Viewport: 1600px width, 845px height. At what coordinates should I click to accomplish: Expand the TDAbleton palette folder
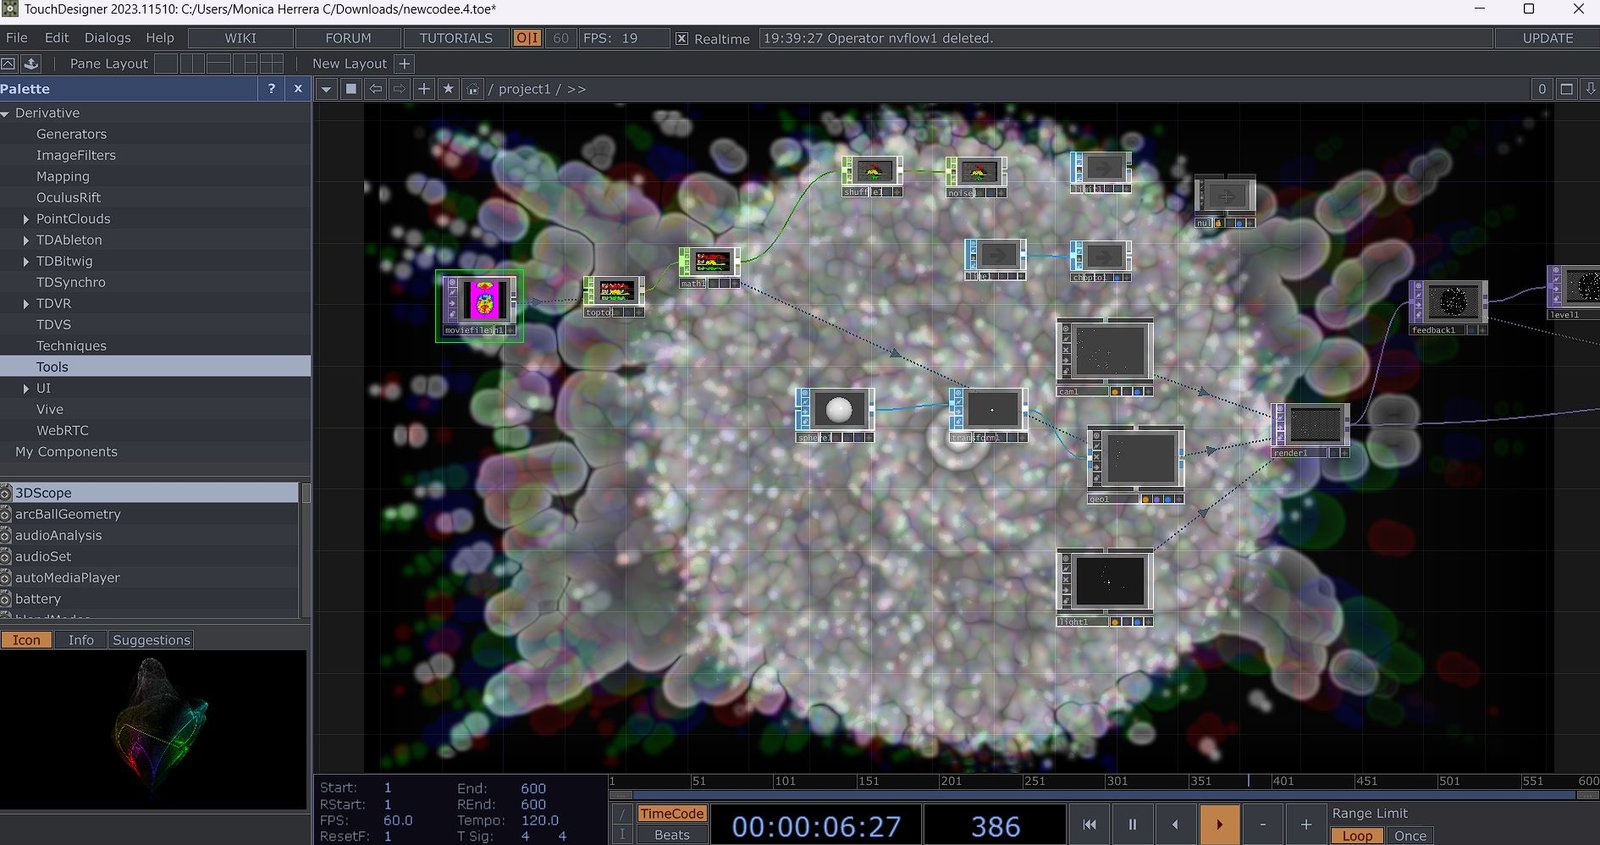tap(26, 240)
